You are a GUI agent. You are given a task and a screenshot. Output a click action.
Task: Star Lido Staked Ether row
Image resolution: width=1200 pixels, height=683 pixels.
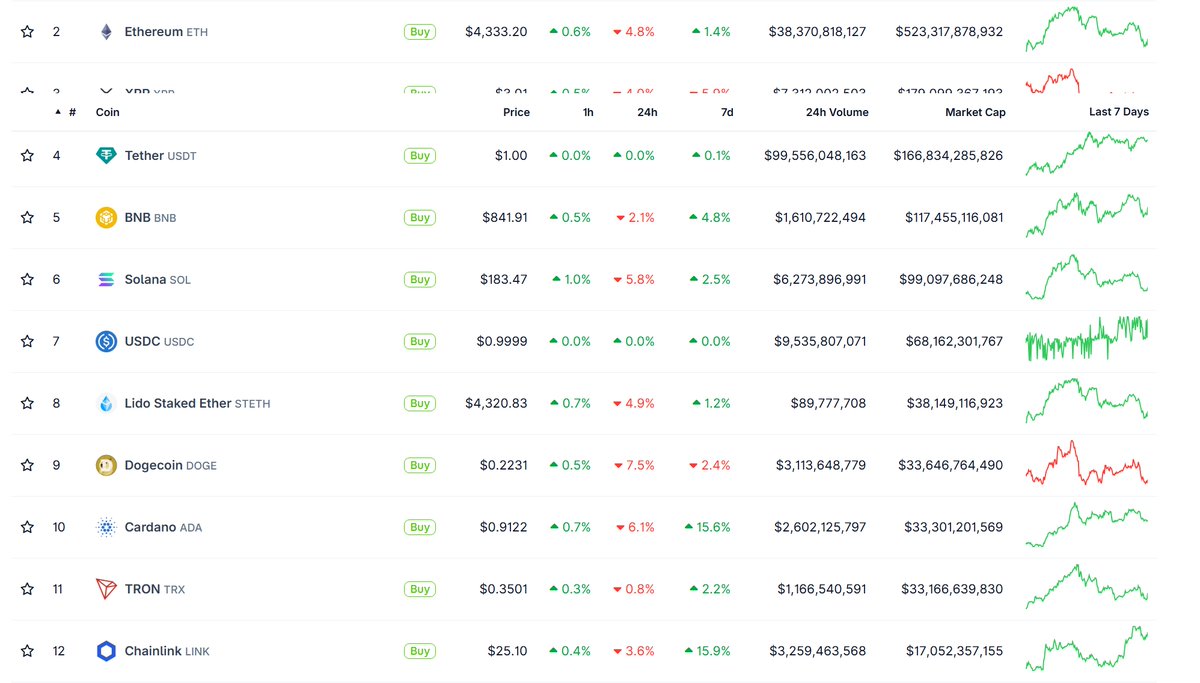(27, 403)
